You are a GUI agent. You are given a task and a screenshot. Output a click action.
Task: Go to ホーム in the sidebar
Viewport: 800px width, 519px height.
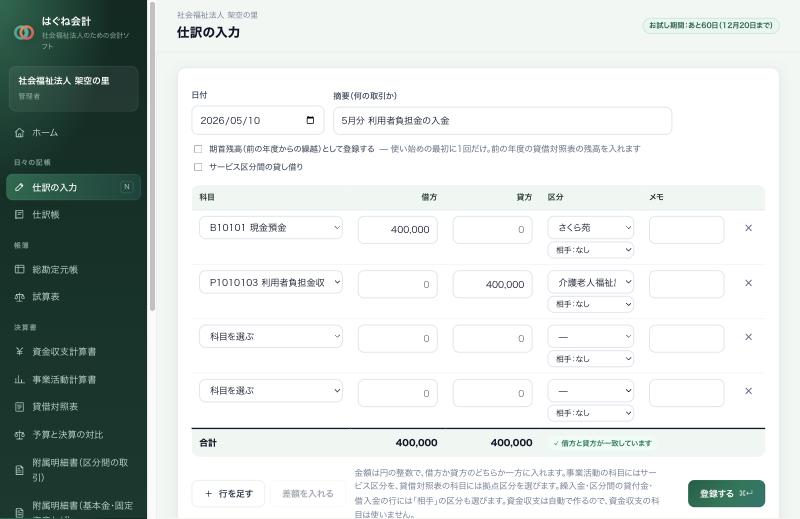73,133
